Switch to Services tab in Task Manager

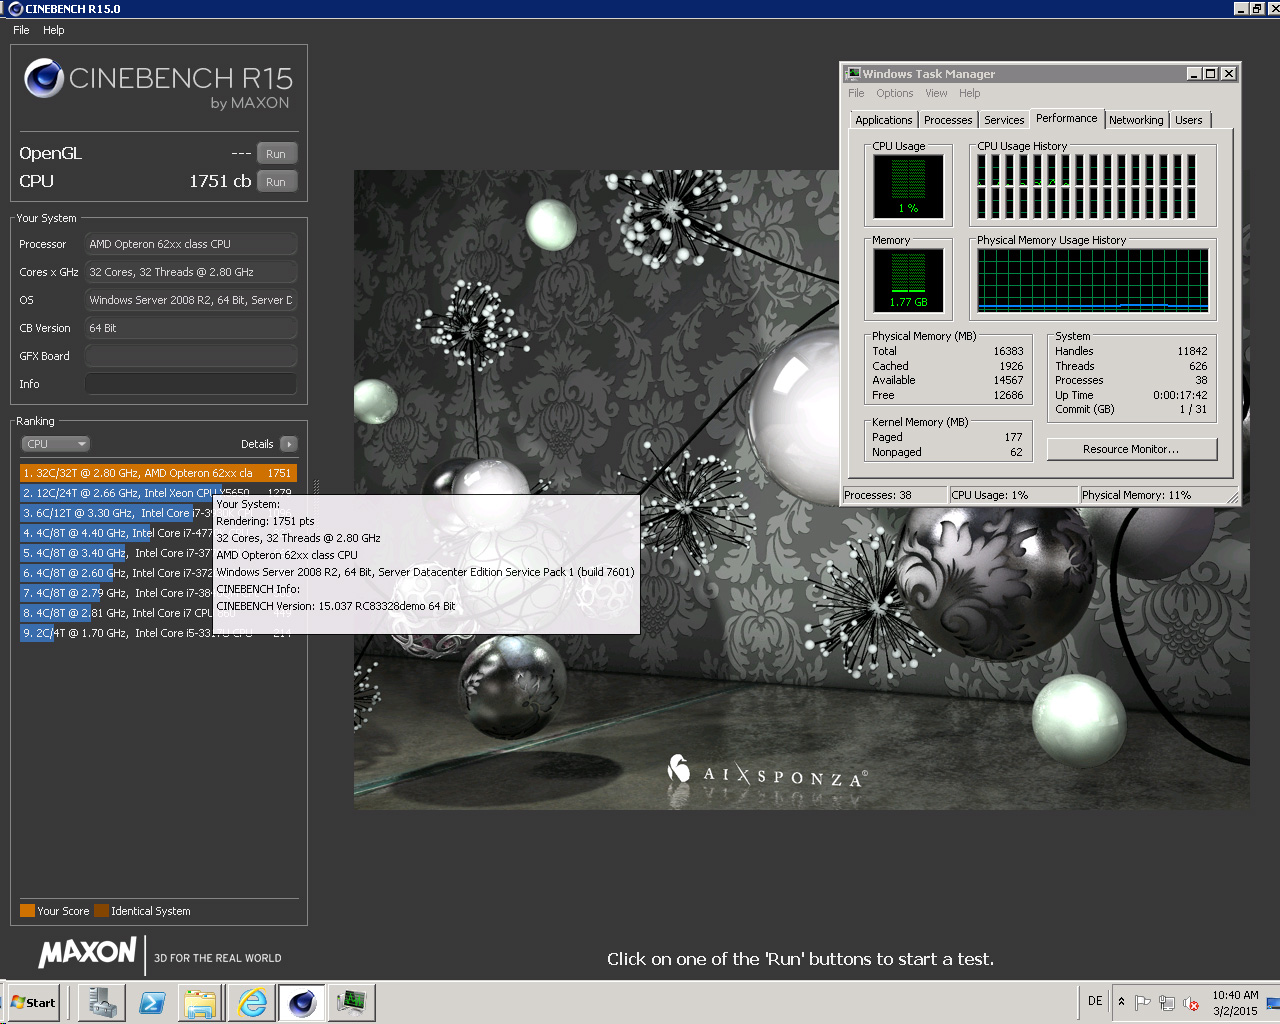pos(1004,120)
